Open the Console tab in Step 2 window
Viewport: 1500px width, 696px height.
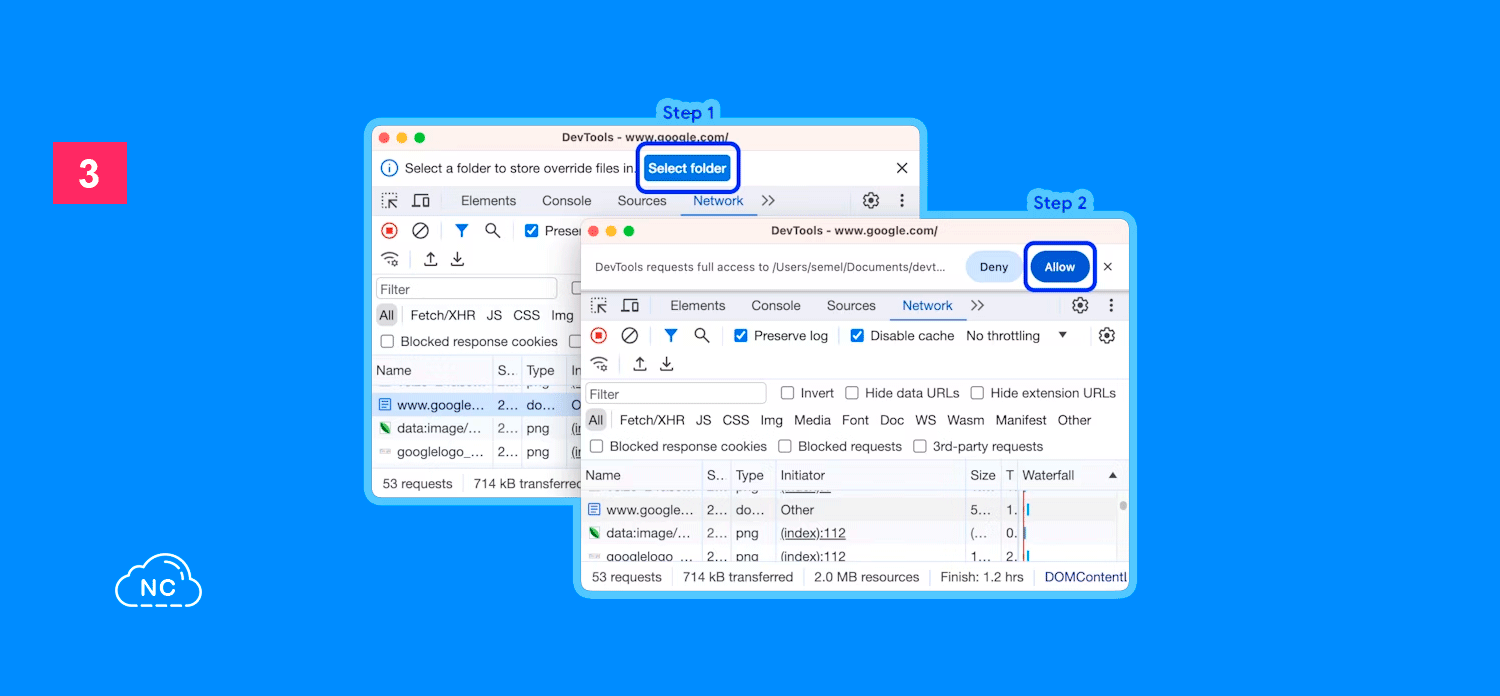pyautogui.click(x=776, y=306)
